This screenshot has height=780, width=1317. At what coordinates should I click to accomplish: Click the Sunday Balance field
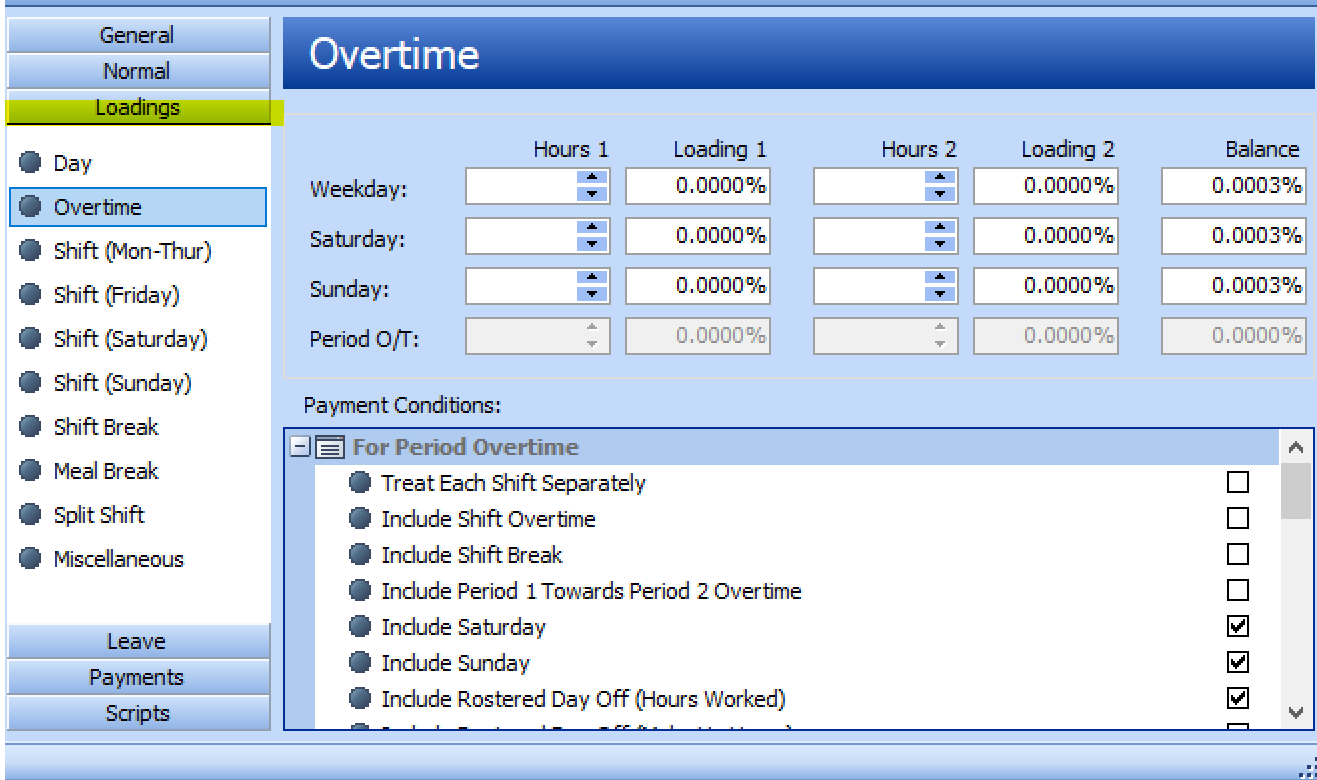click(1234, 285)
